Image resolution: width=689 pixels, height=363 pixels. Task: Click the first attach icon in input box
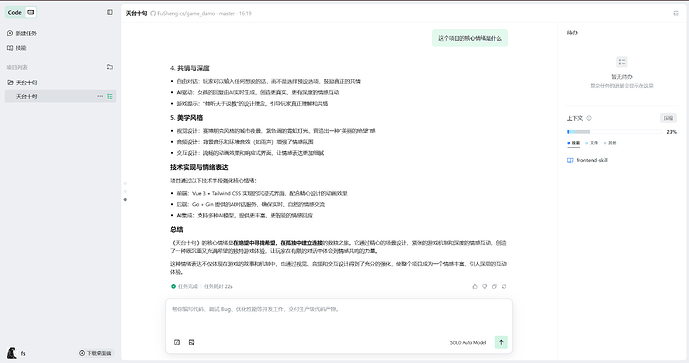coord(177,342)
